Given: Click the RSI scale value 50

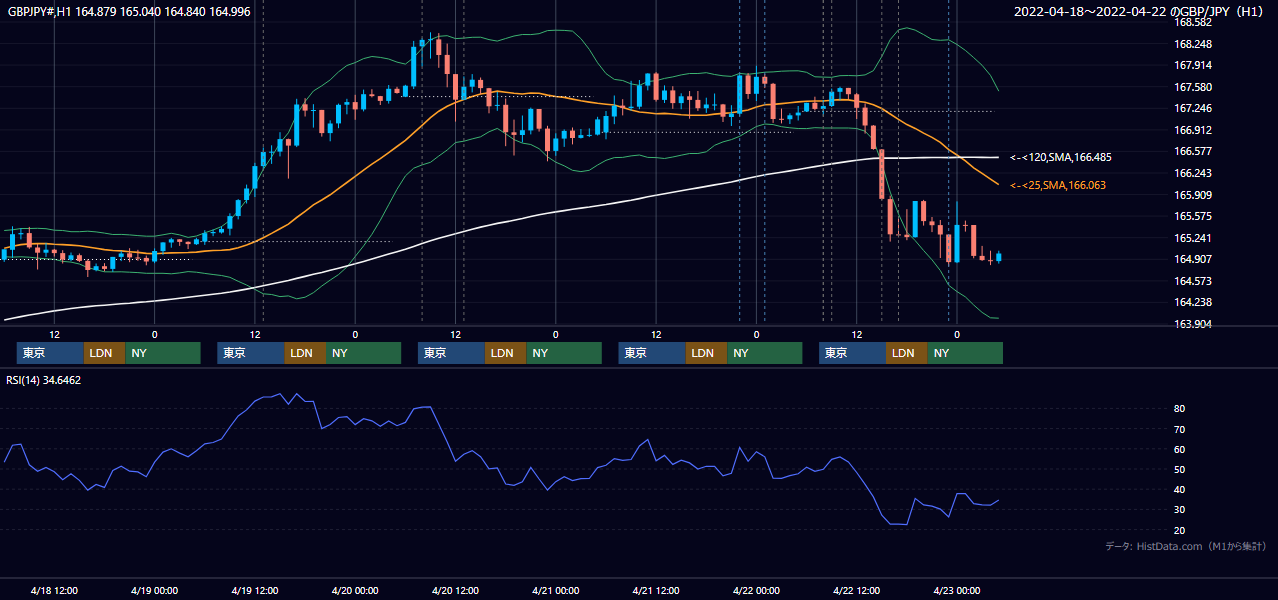Looking at the screenshot, I should [1180, 469].
